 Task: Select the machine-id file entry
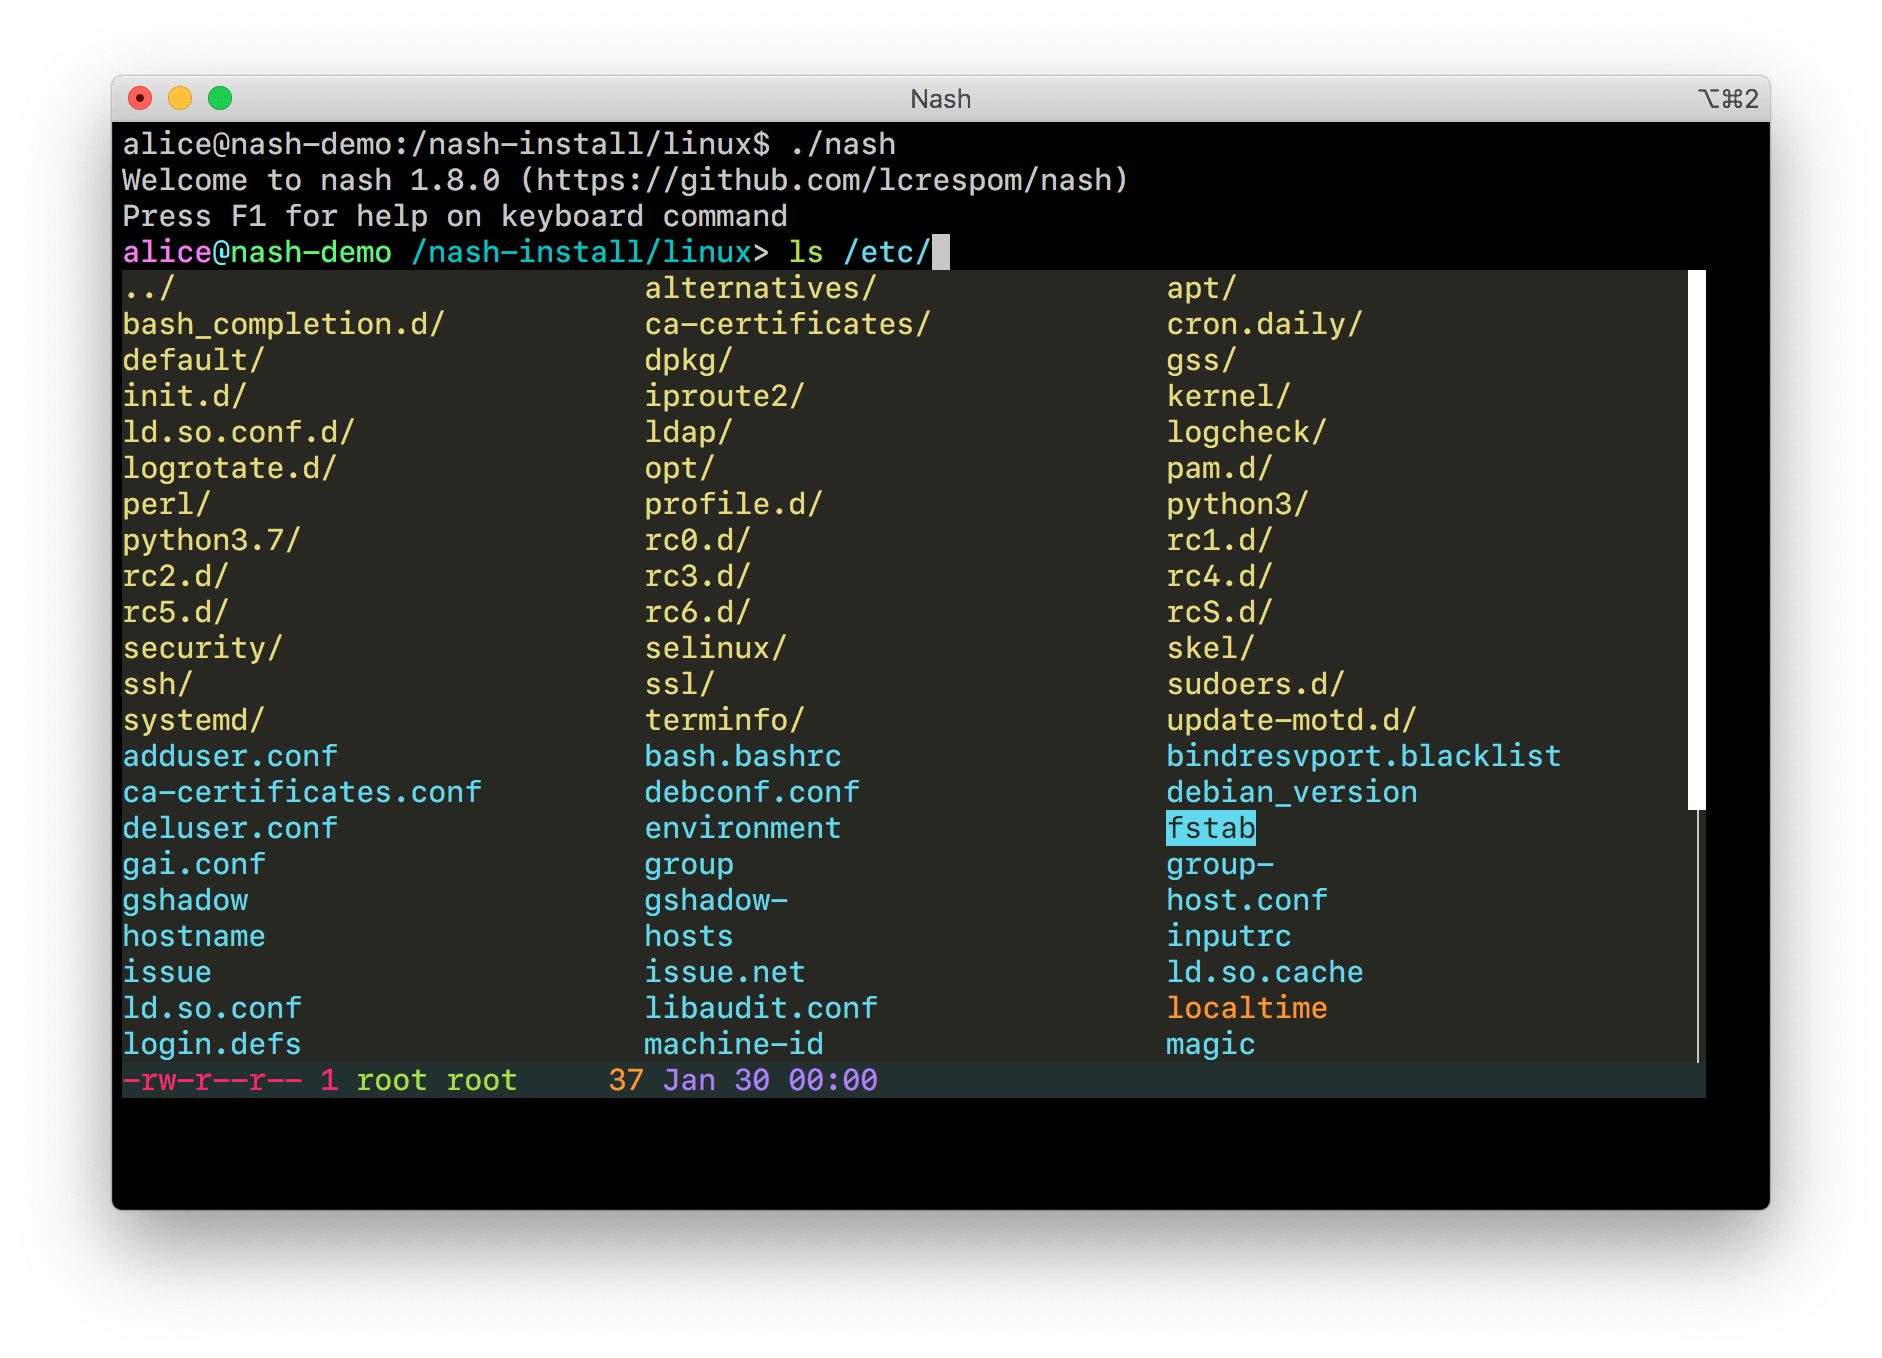pyautogui.click(x=733, y=1044)
